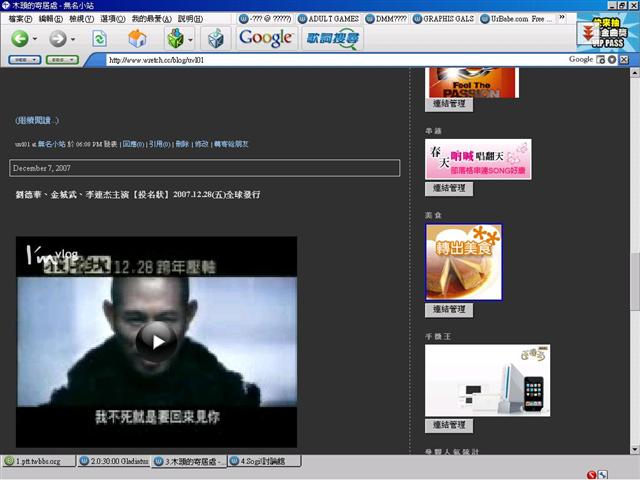Screen dimensions: 640x480
Task: Reload the page with the Refresh icon
Action: [x=99, y=39]
